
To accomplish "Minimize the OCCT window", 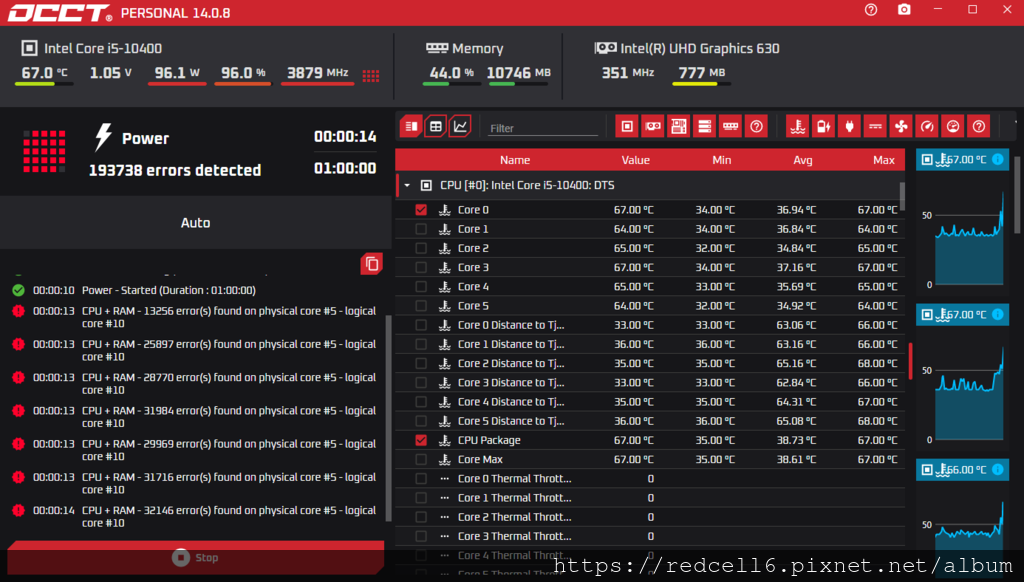I will click(x=938, y=10).
